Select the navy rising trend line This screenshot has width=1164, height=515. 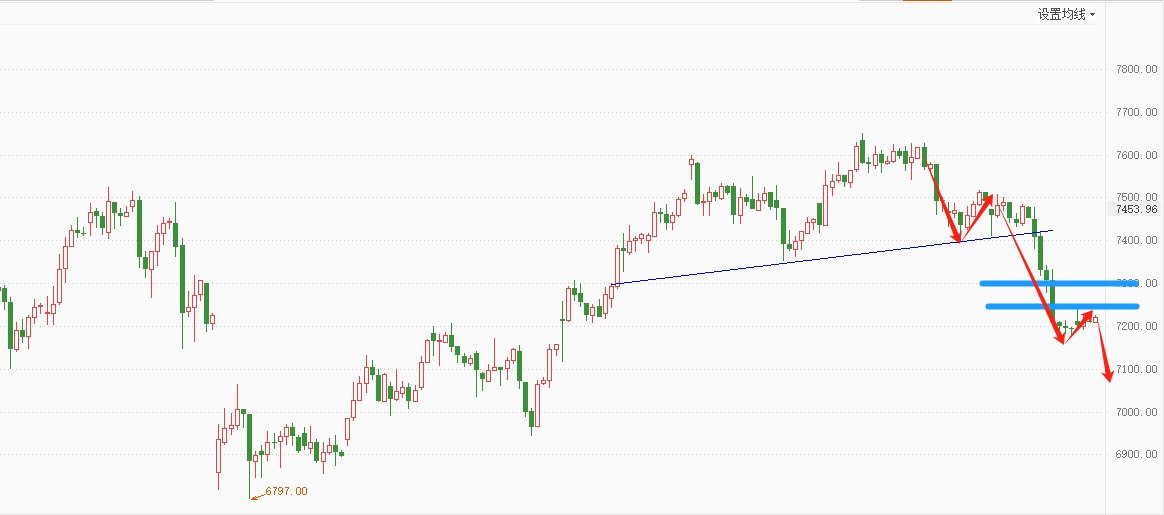point(831,258)
